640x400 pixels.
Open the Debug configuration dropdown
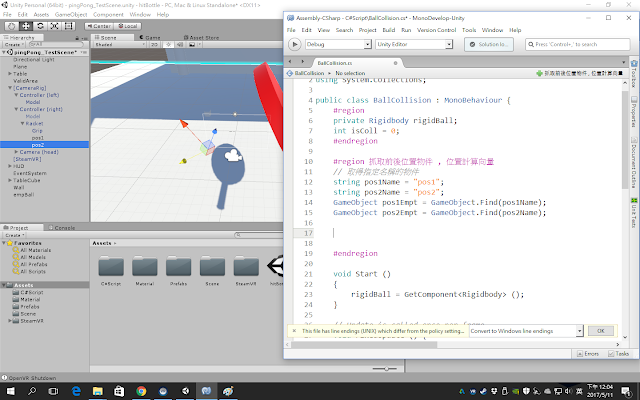click(x=338, y=44)
